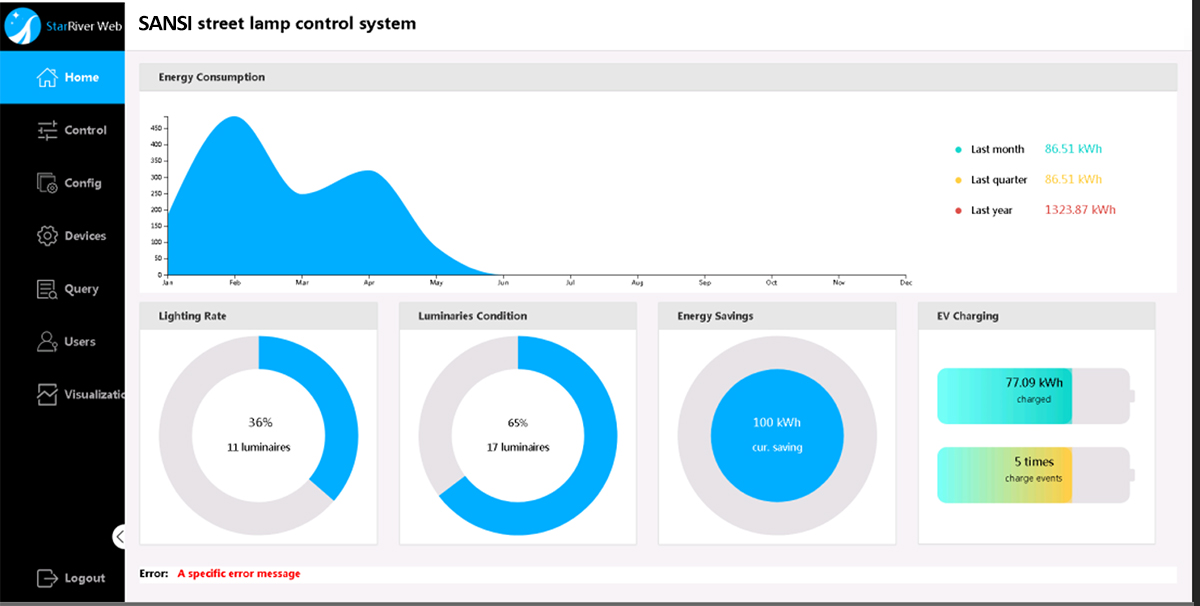Click the 36% lighting rate value

pyautogui.click(x=258, y=422)
